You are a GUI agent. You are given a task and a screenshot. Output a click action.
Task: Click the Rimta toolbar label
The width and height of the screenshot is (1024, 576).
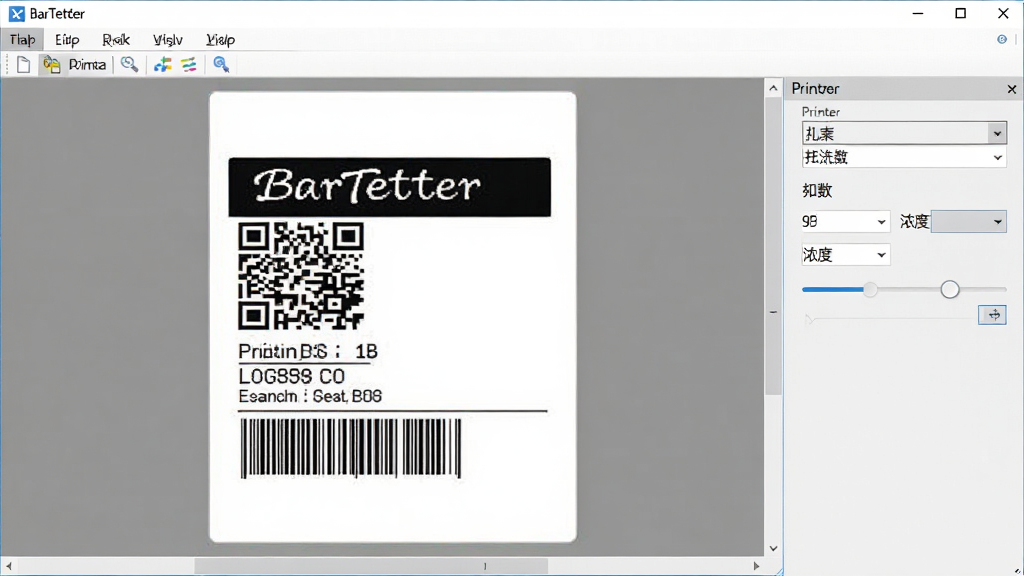87,65
